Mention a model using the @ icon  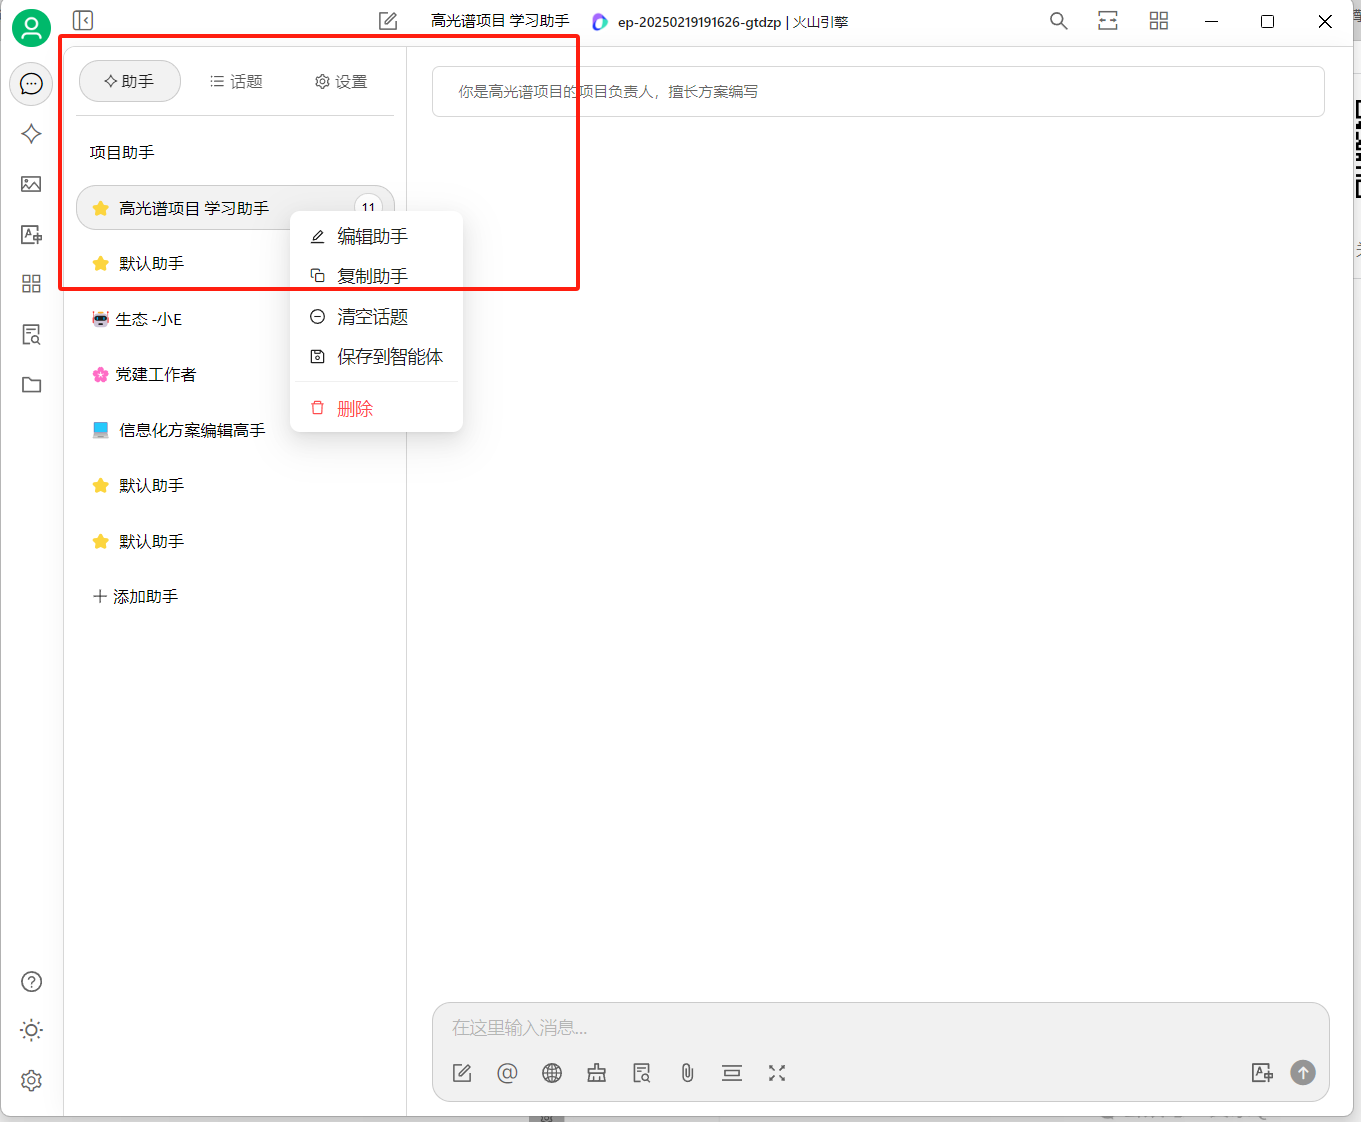[507, 1073]
